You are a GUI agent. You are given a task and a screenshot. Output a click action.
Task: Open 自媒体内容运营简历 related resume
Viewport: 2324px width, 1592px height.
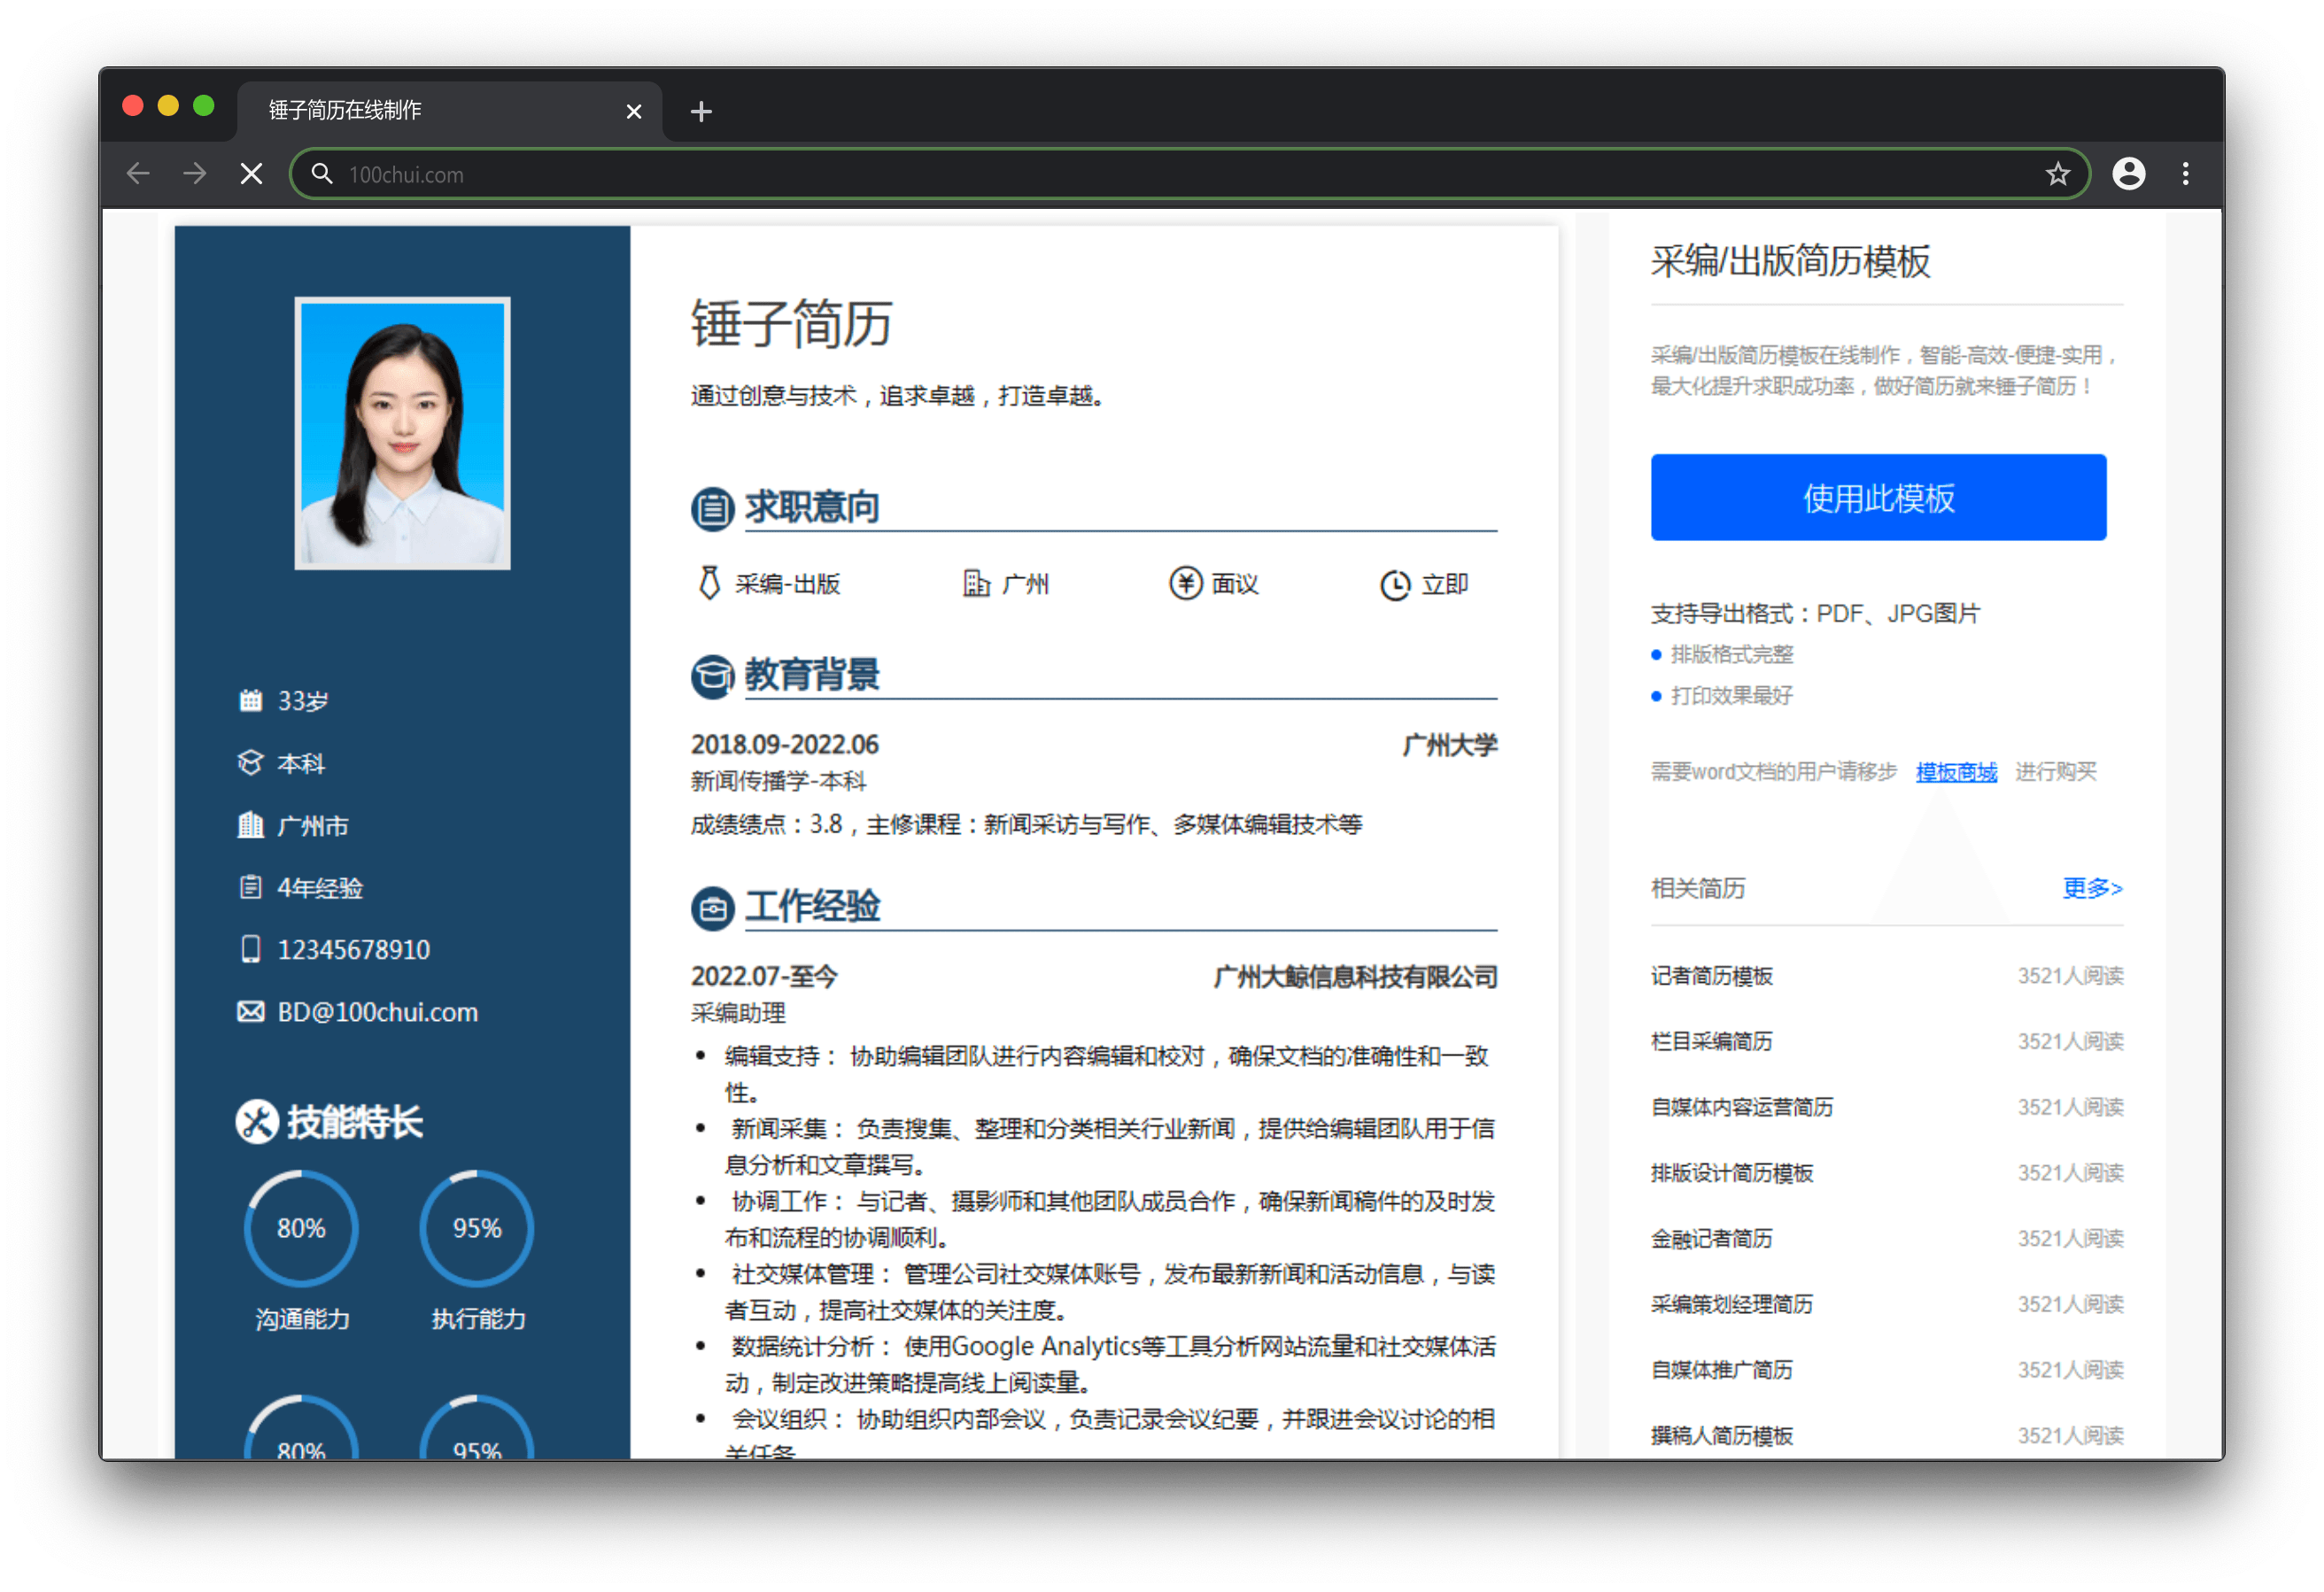point(1741,1107)
